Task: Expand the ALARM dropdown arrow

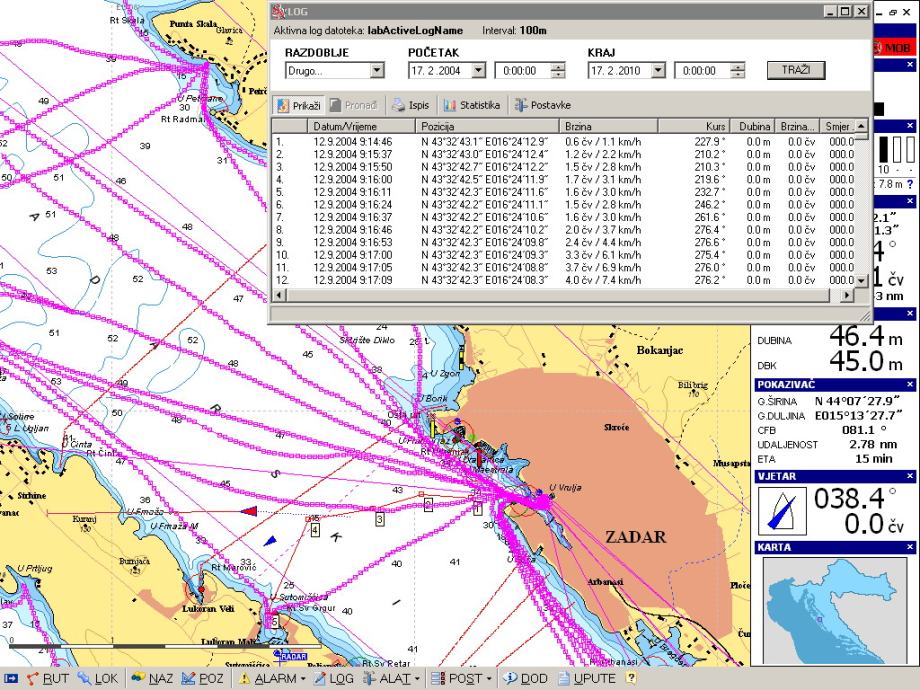Action: (303, 679)
